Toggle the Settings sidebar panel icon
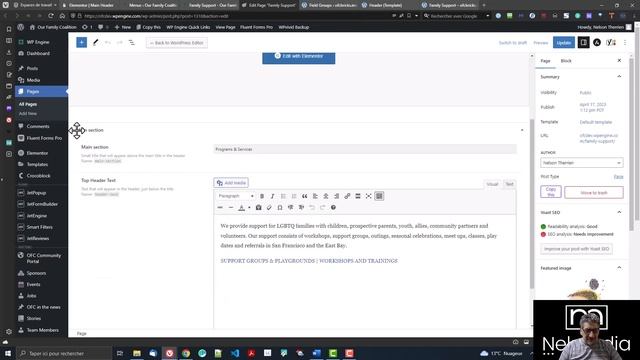Viewport: 640px width, 360px height. pos(584,42)
